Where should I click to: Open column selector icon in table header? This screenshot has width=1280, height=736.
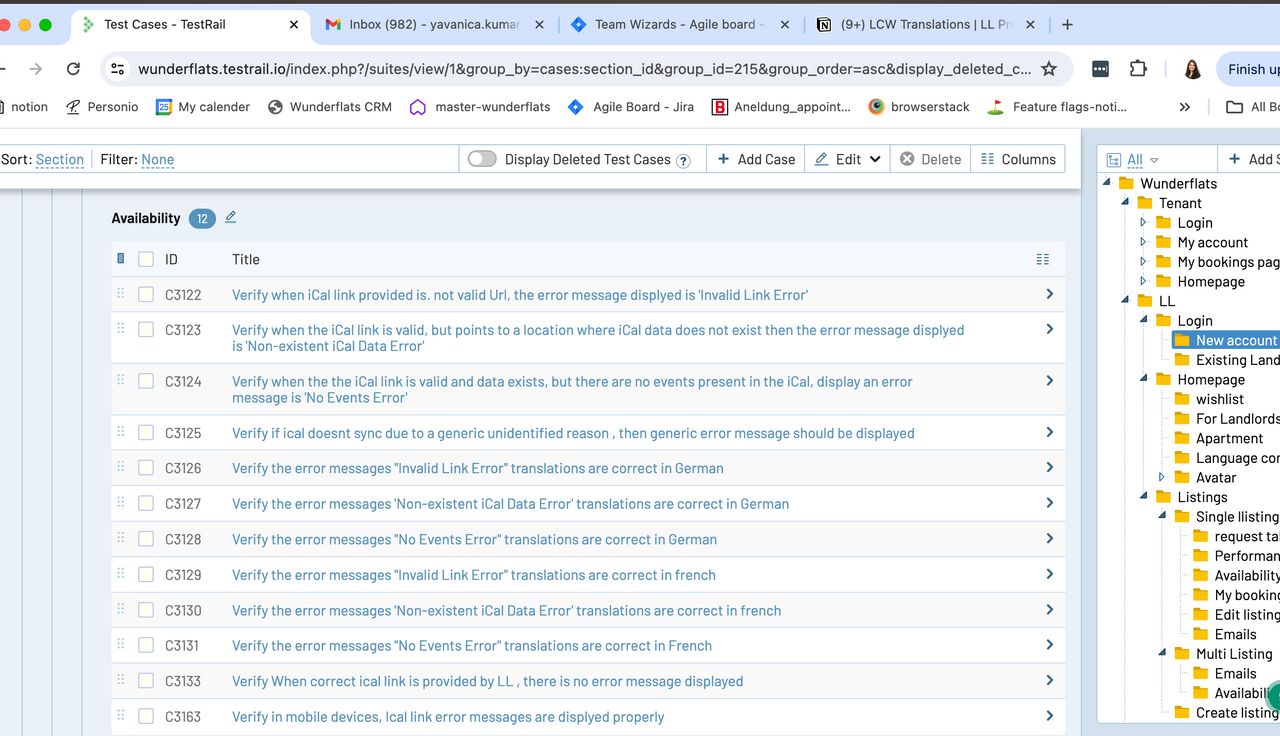coord(1043,259)
